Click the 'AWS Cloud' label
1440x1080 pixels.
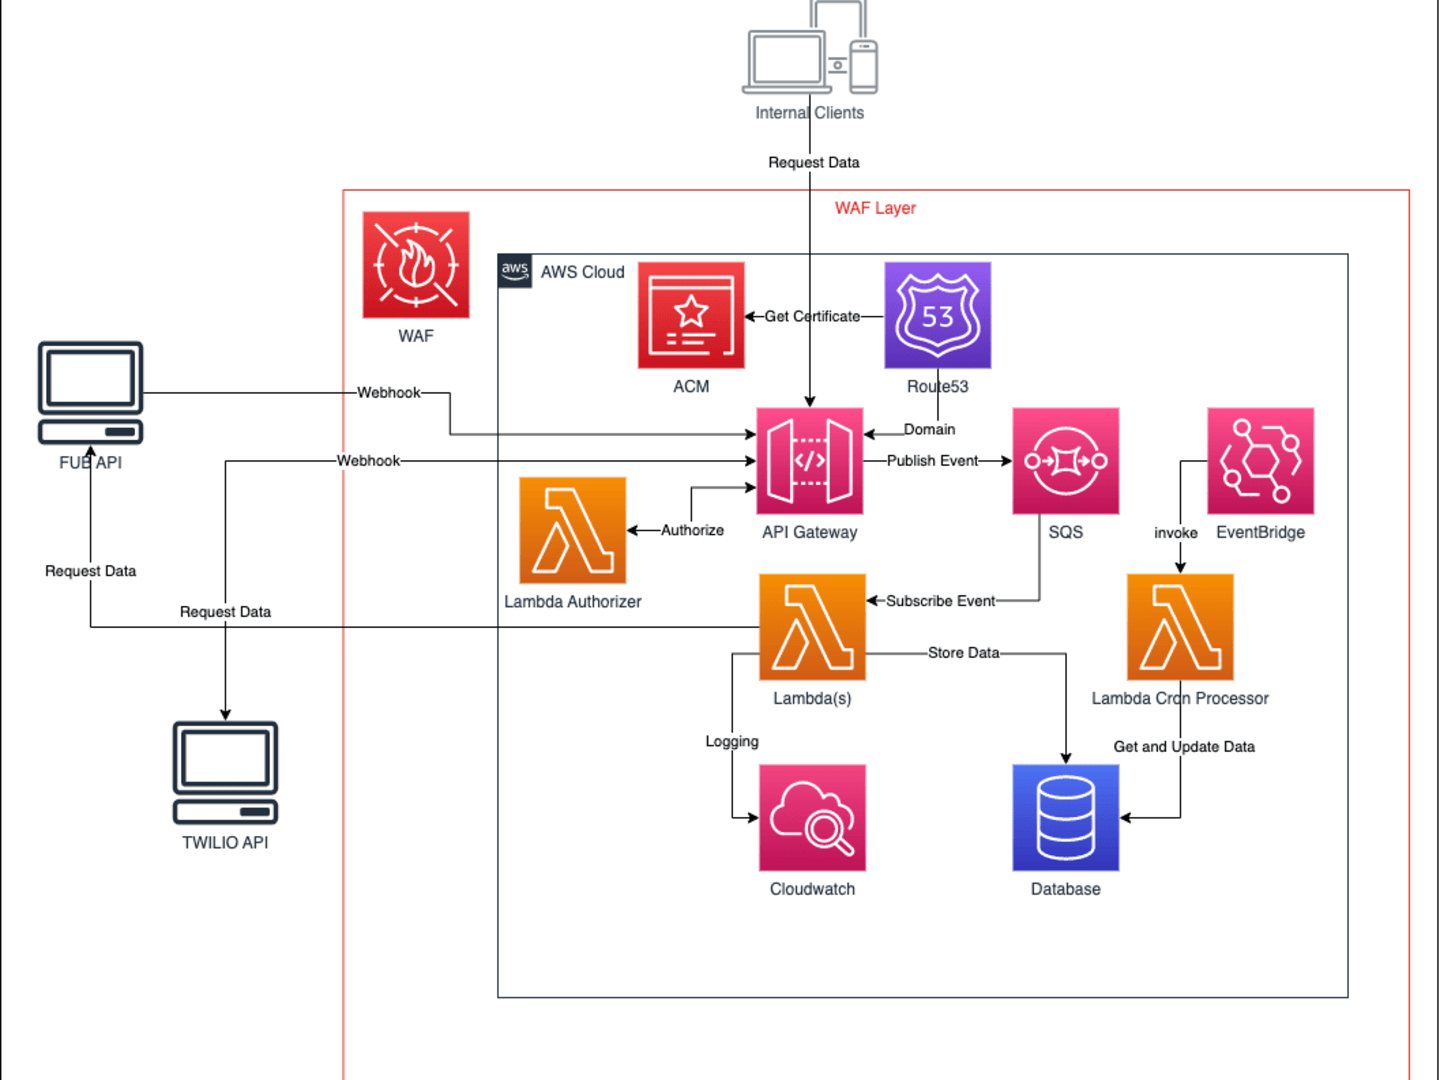point(583,272)
